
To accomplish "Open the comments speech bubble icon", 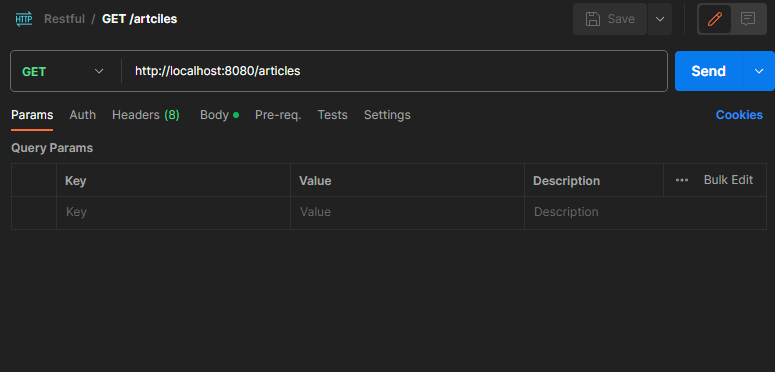I will click(748, 19).
